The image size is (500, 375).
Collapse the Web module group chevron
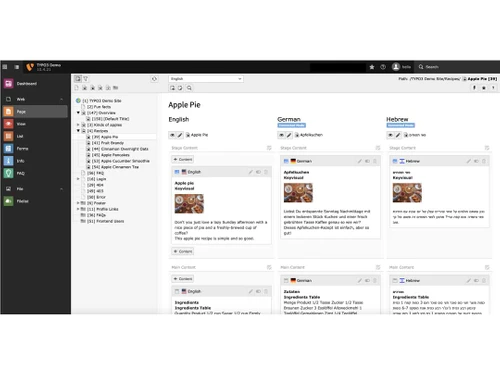(62, 99)
